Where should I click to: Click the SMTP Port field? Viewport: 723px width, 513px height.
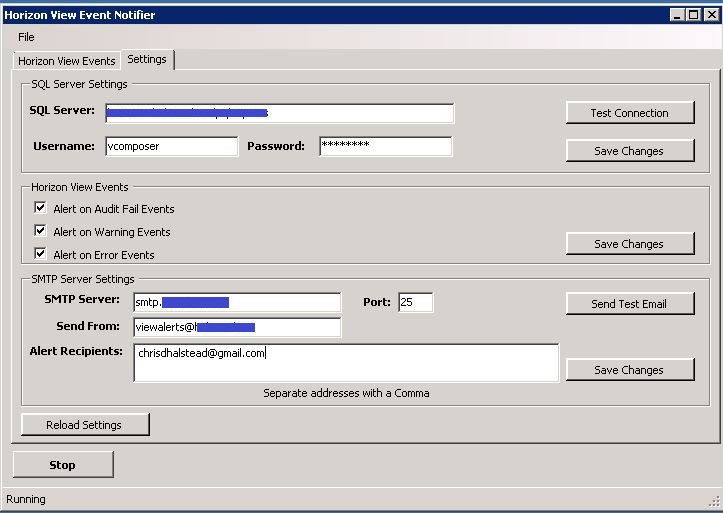pyautogui.click(x=415, y=302)
